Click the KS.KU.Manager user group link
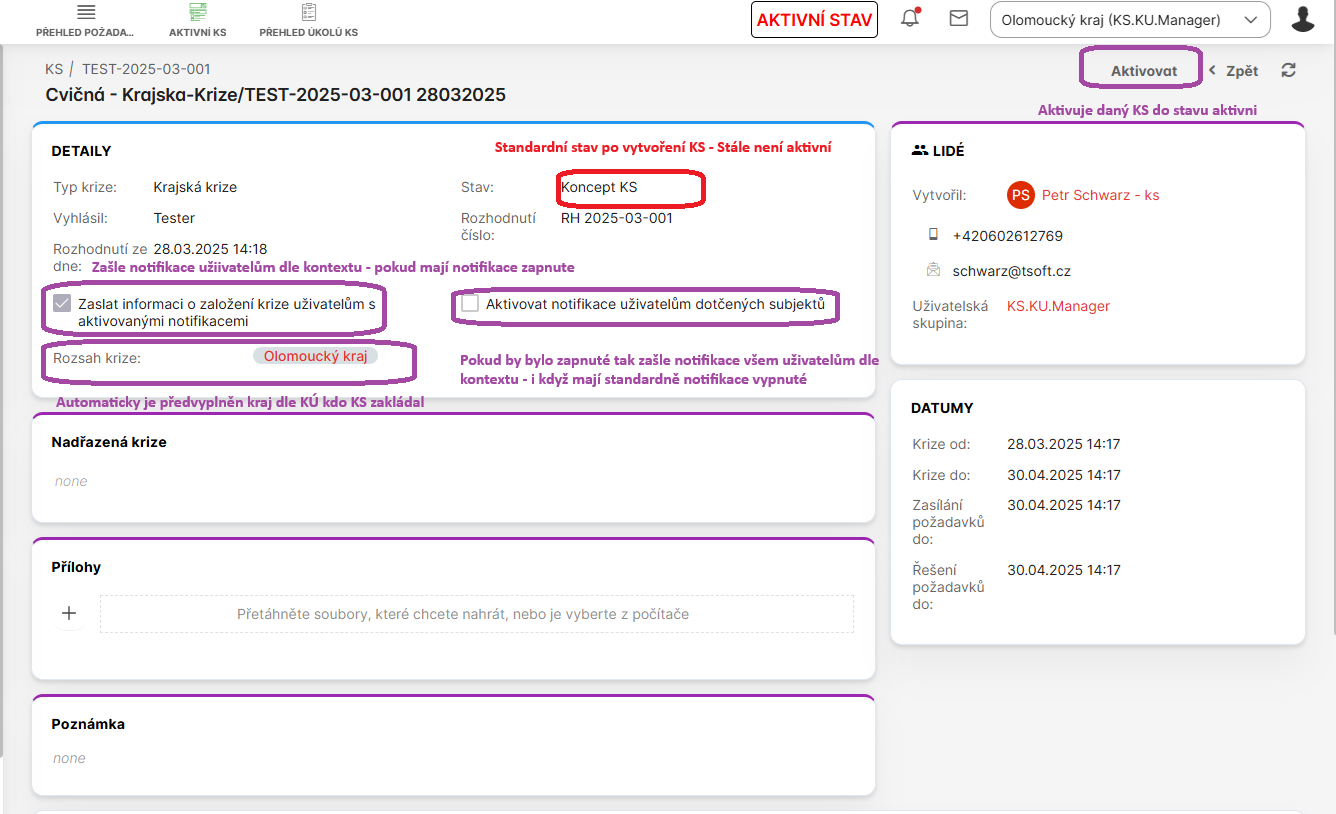This screenshot has height=814, width=1336. (1058, 306)
